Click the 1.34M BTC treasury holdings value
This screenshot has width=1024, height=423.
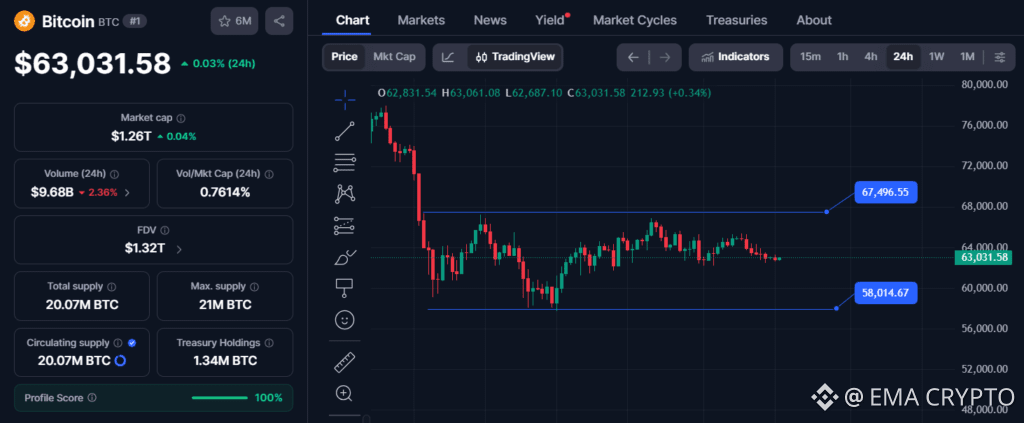tap(225, 360)
